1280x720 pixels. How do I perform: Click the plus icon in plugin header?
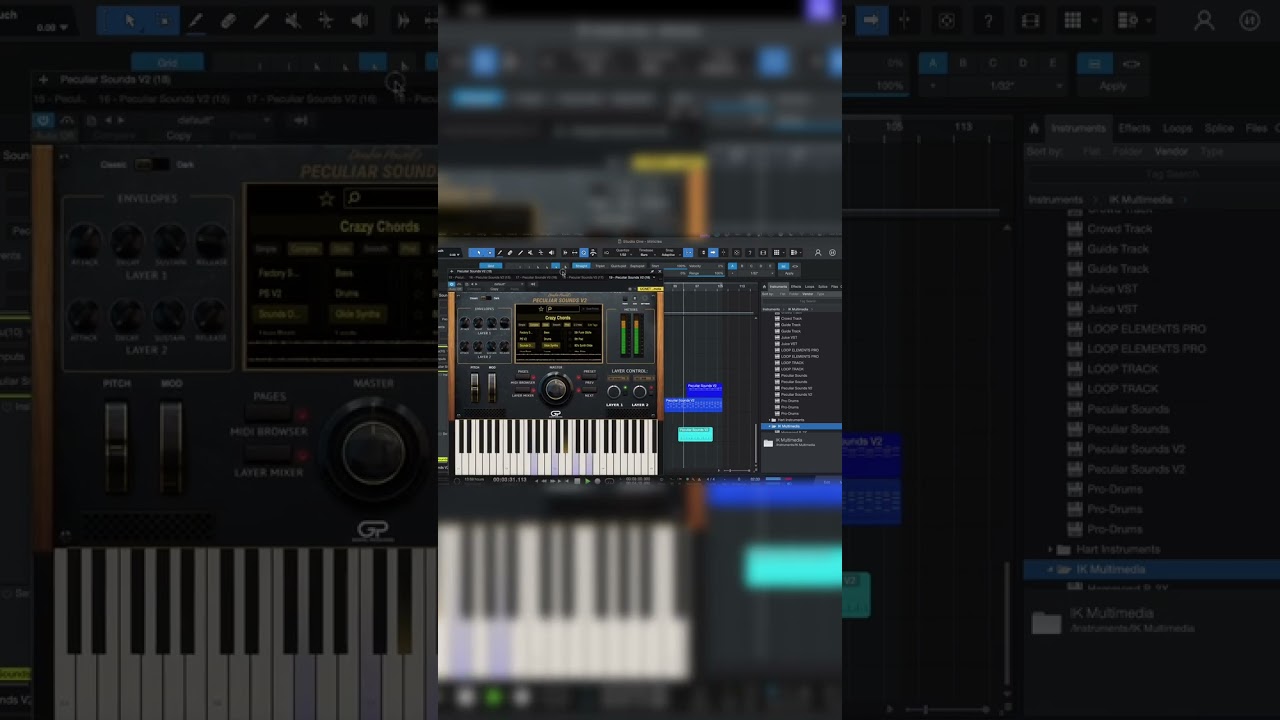[451, 271]
